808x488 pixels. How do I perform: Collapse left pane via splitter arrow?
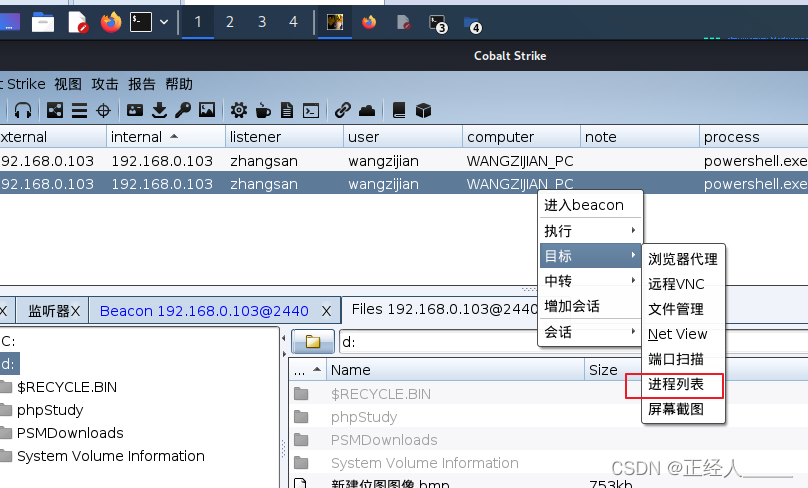283,338
